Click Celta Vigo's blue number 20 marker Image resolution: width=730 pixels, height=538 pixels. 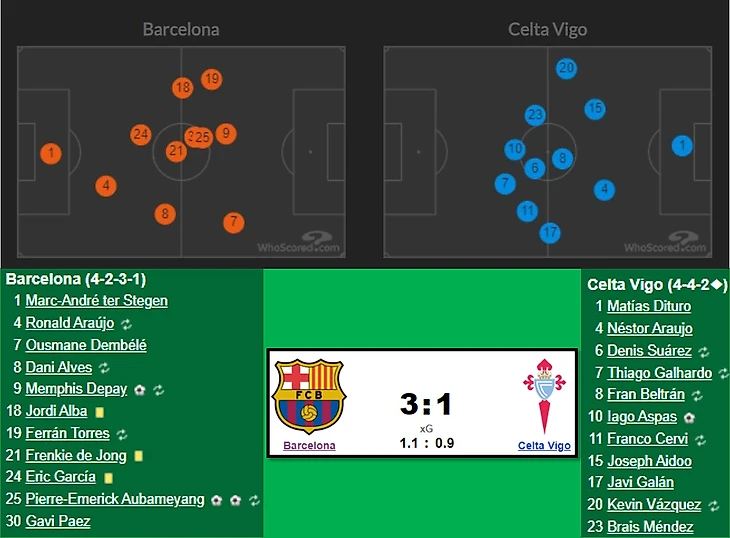point(567,68)
